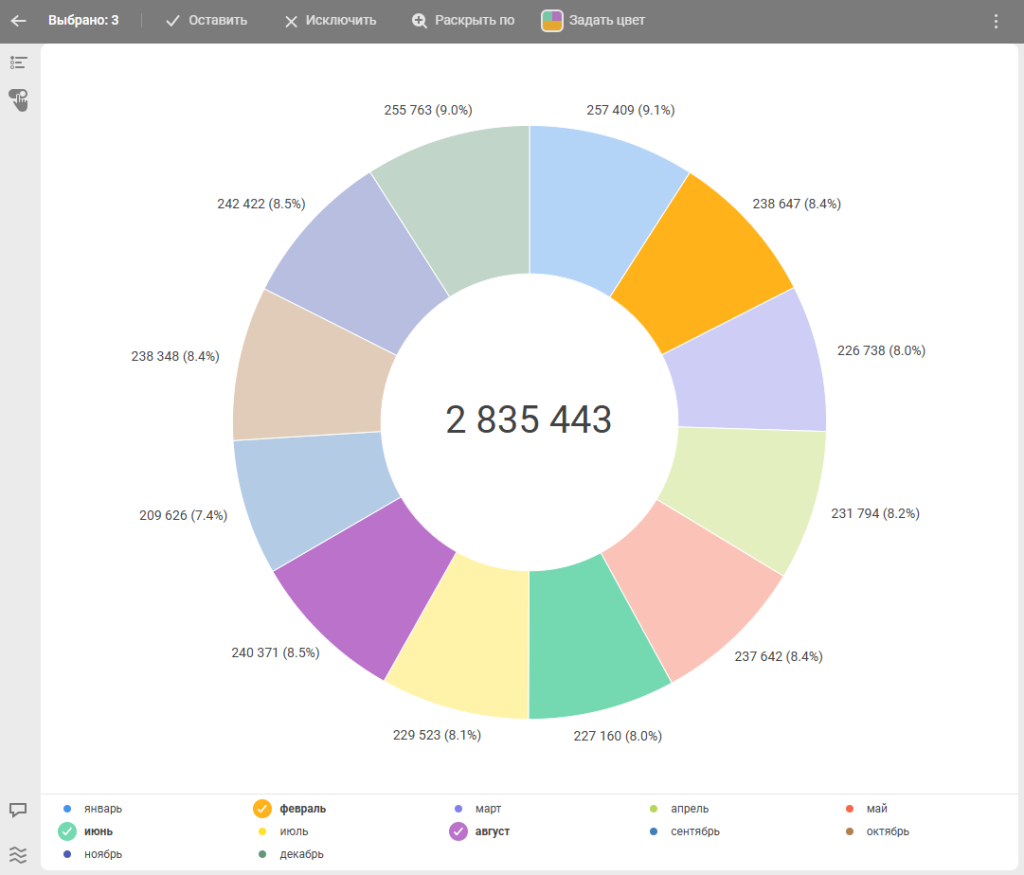This screenshot has height=875, width=1024.
Task: Select декабрь legend item
Action: tap(301, 854)
